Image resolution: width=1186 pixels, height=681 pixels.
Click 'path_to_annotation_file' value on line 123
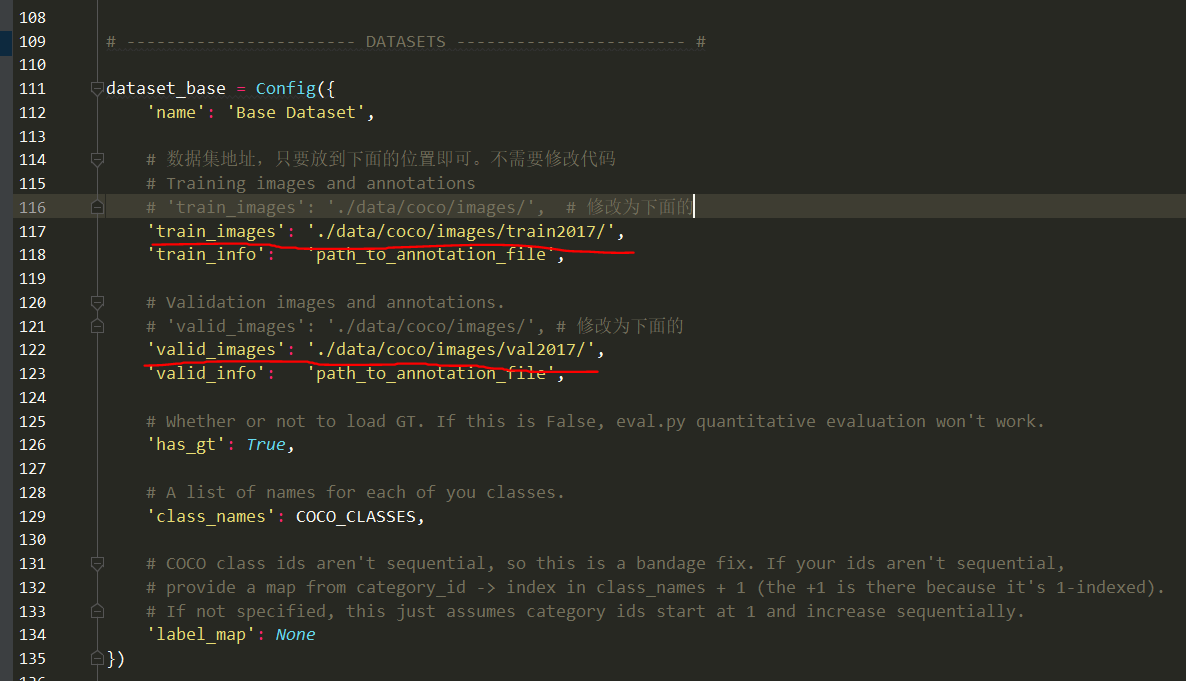click(431, 374)
